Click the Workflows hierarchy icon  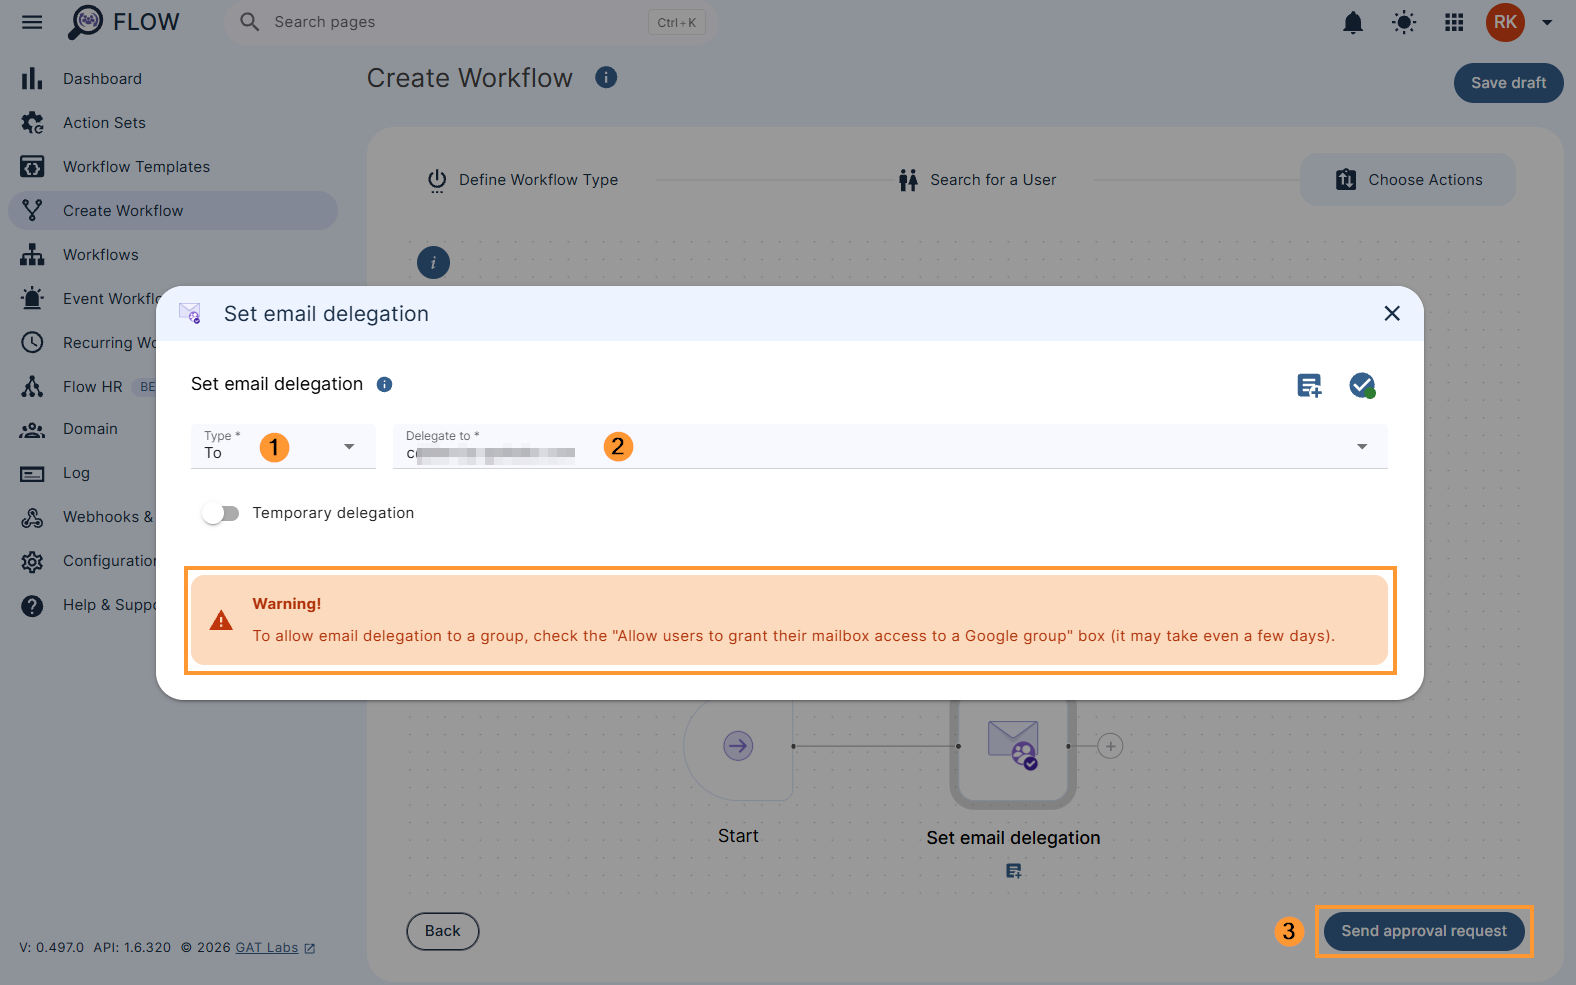point(32,255)
